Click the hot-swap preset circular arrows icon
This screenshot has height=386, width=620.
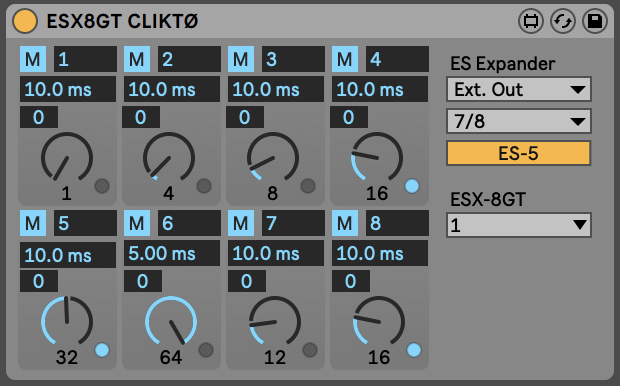pyautogui.click(x=563, y=21)
